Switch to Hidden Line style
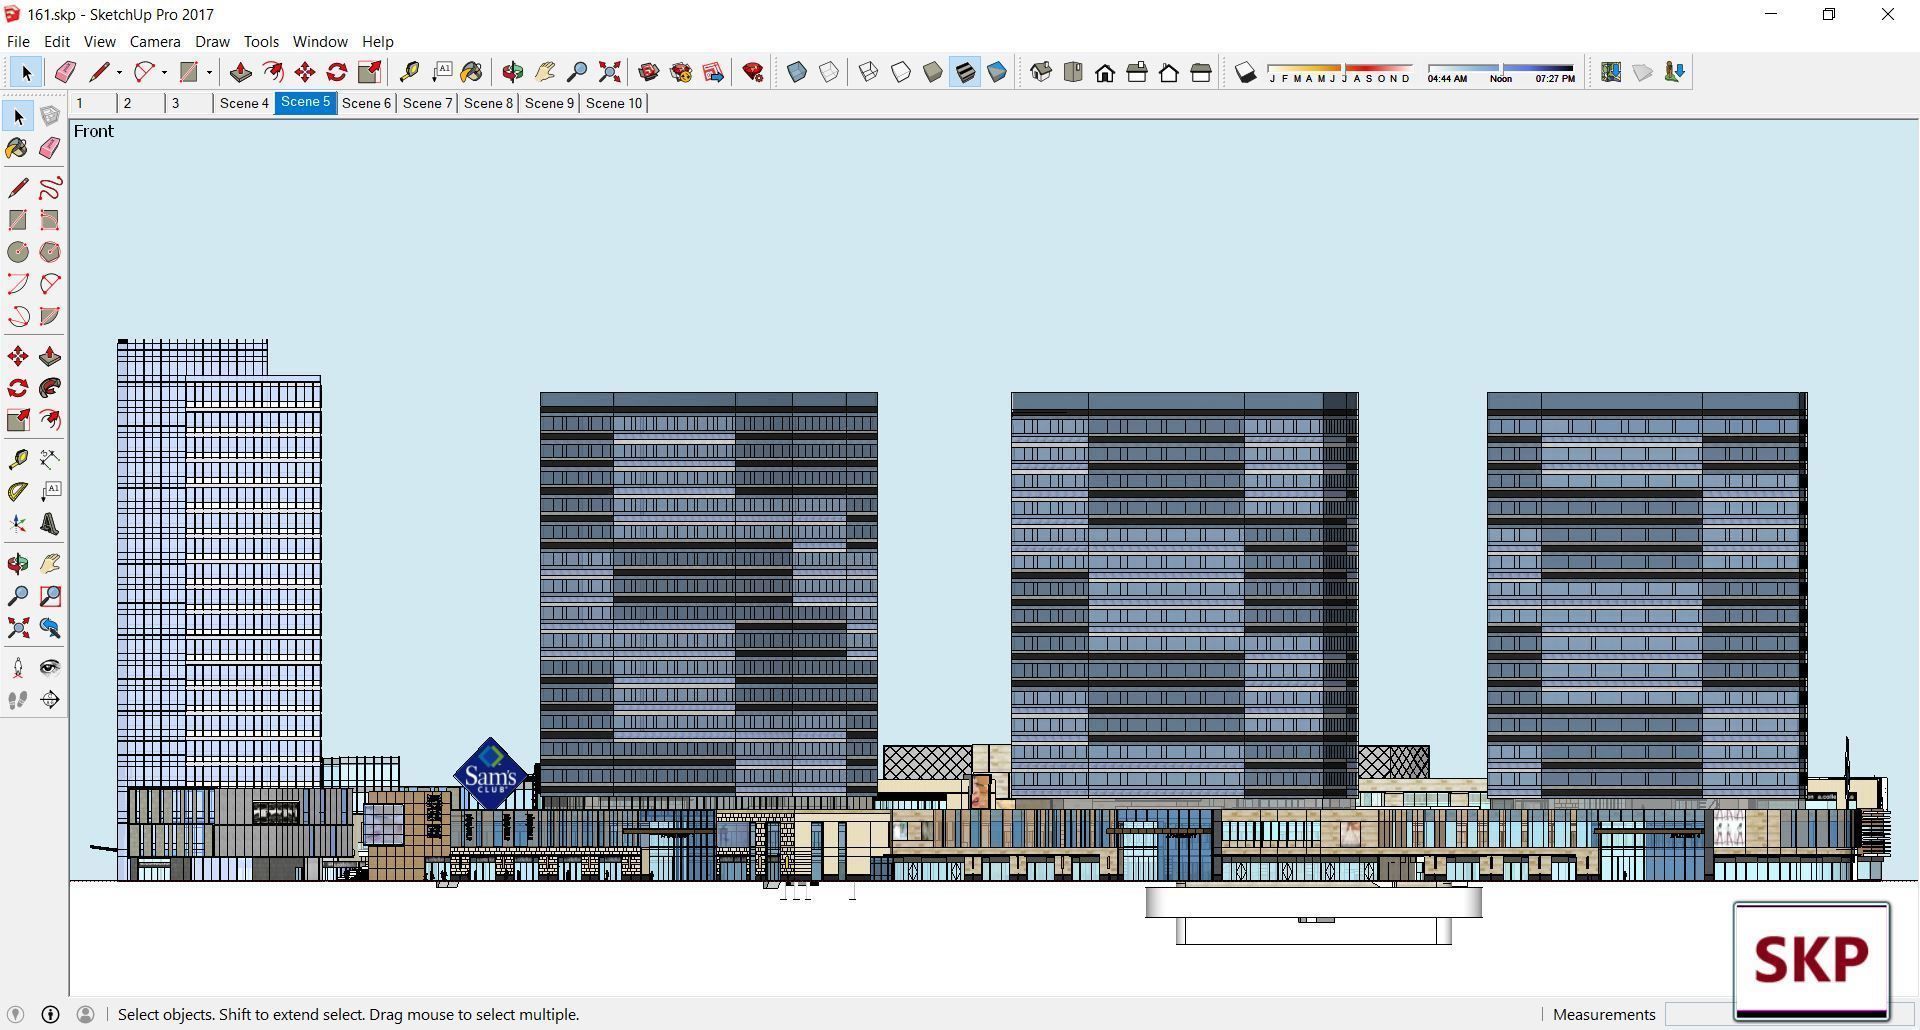 [x=901, y=72]
